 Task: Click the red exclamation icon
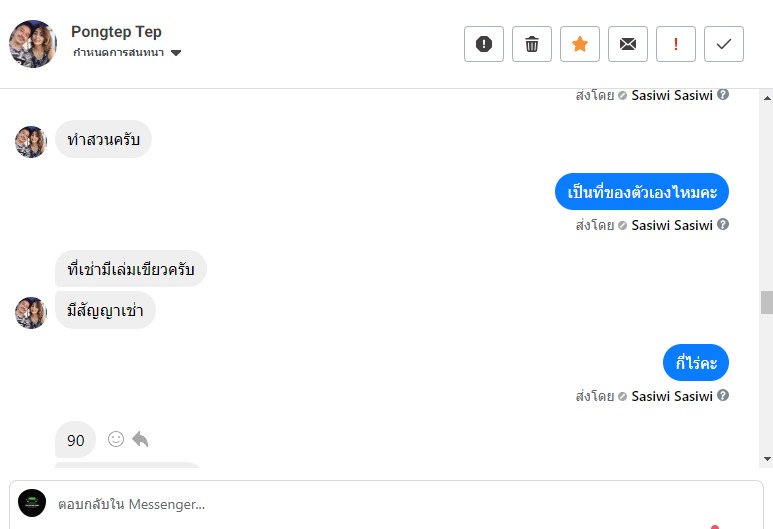click(676, 44)
